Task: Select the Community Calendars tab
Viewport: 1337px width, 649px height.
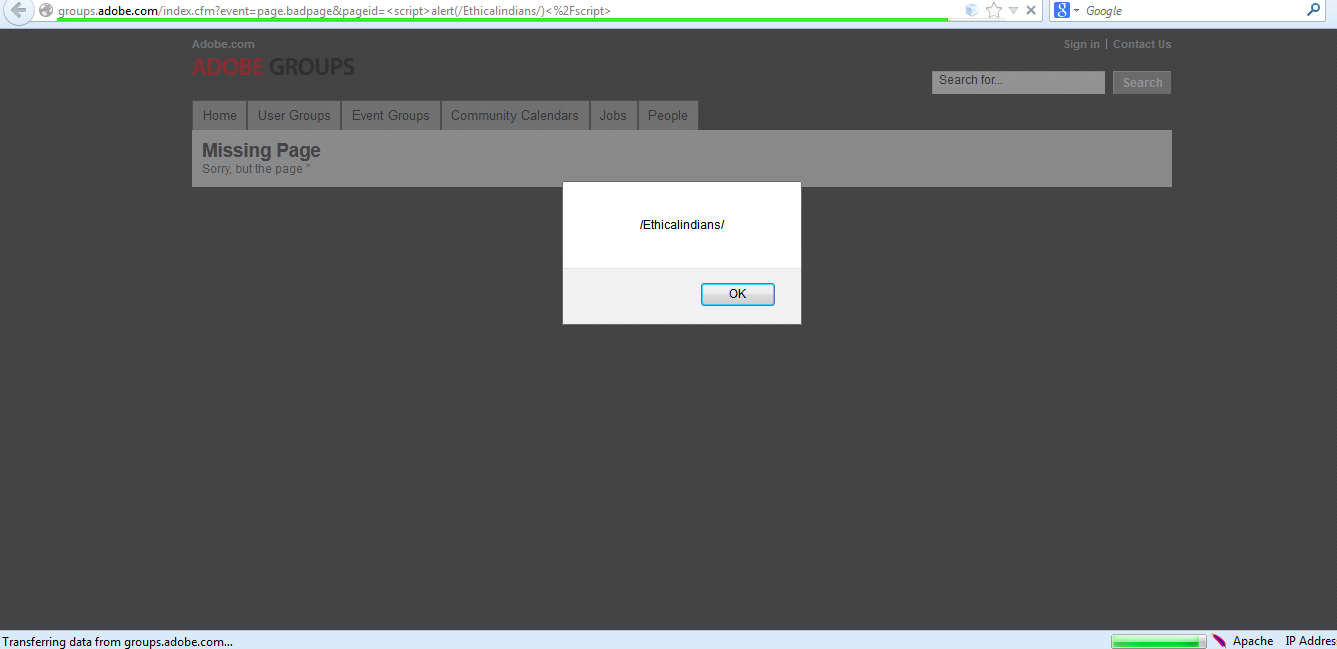Action: coord(515,115)
